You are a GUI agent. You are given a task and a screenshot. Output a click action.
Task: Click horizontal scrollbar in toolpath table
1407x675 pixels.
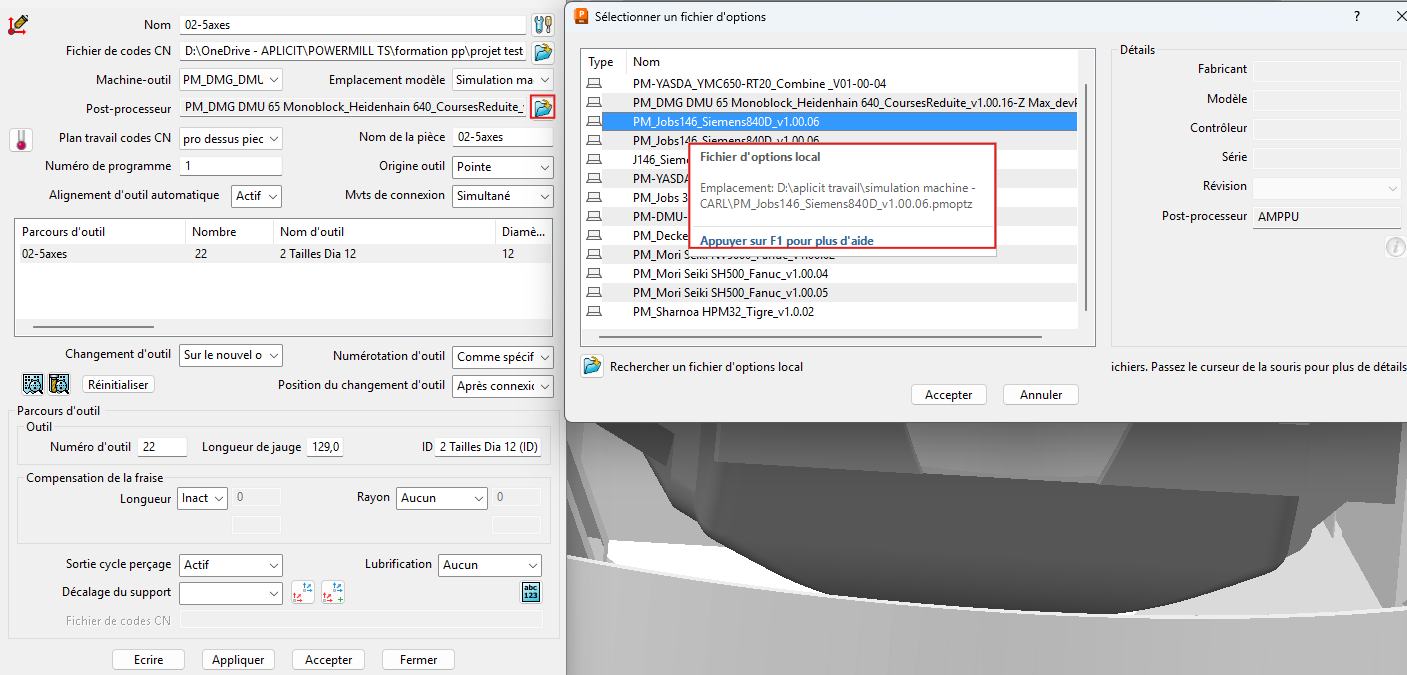[93, 326]
